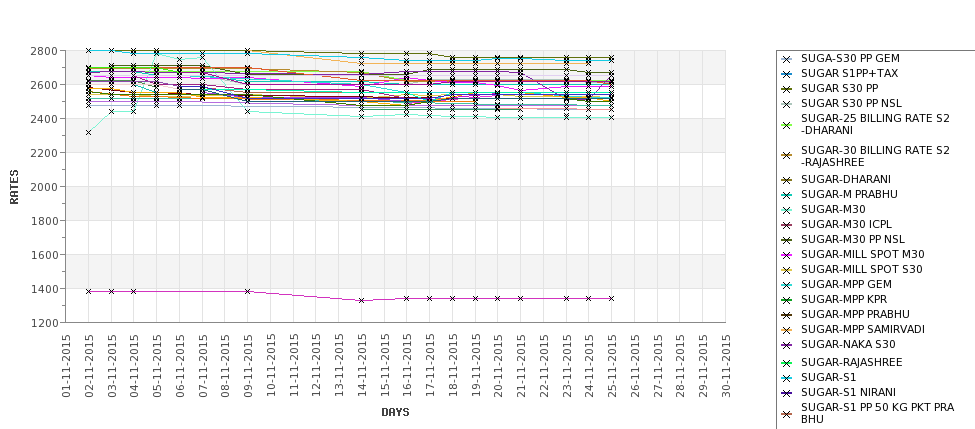Click the orange marker beside SUGAR-MPP SAMIRVADI

pyautogui.click(x=787, y=330)
